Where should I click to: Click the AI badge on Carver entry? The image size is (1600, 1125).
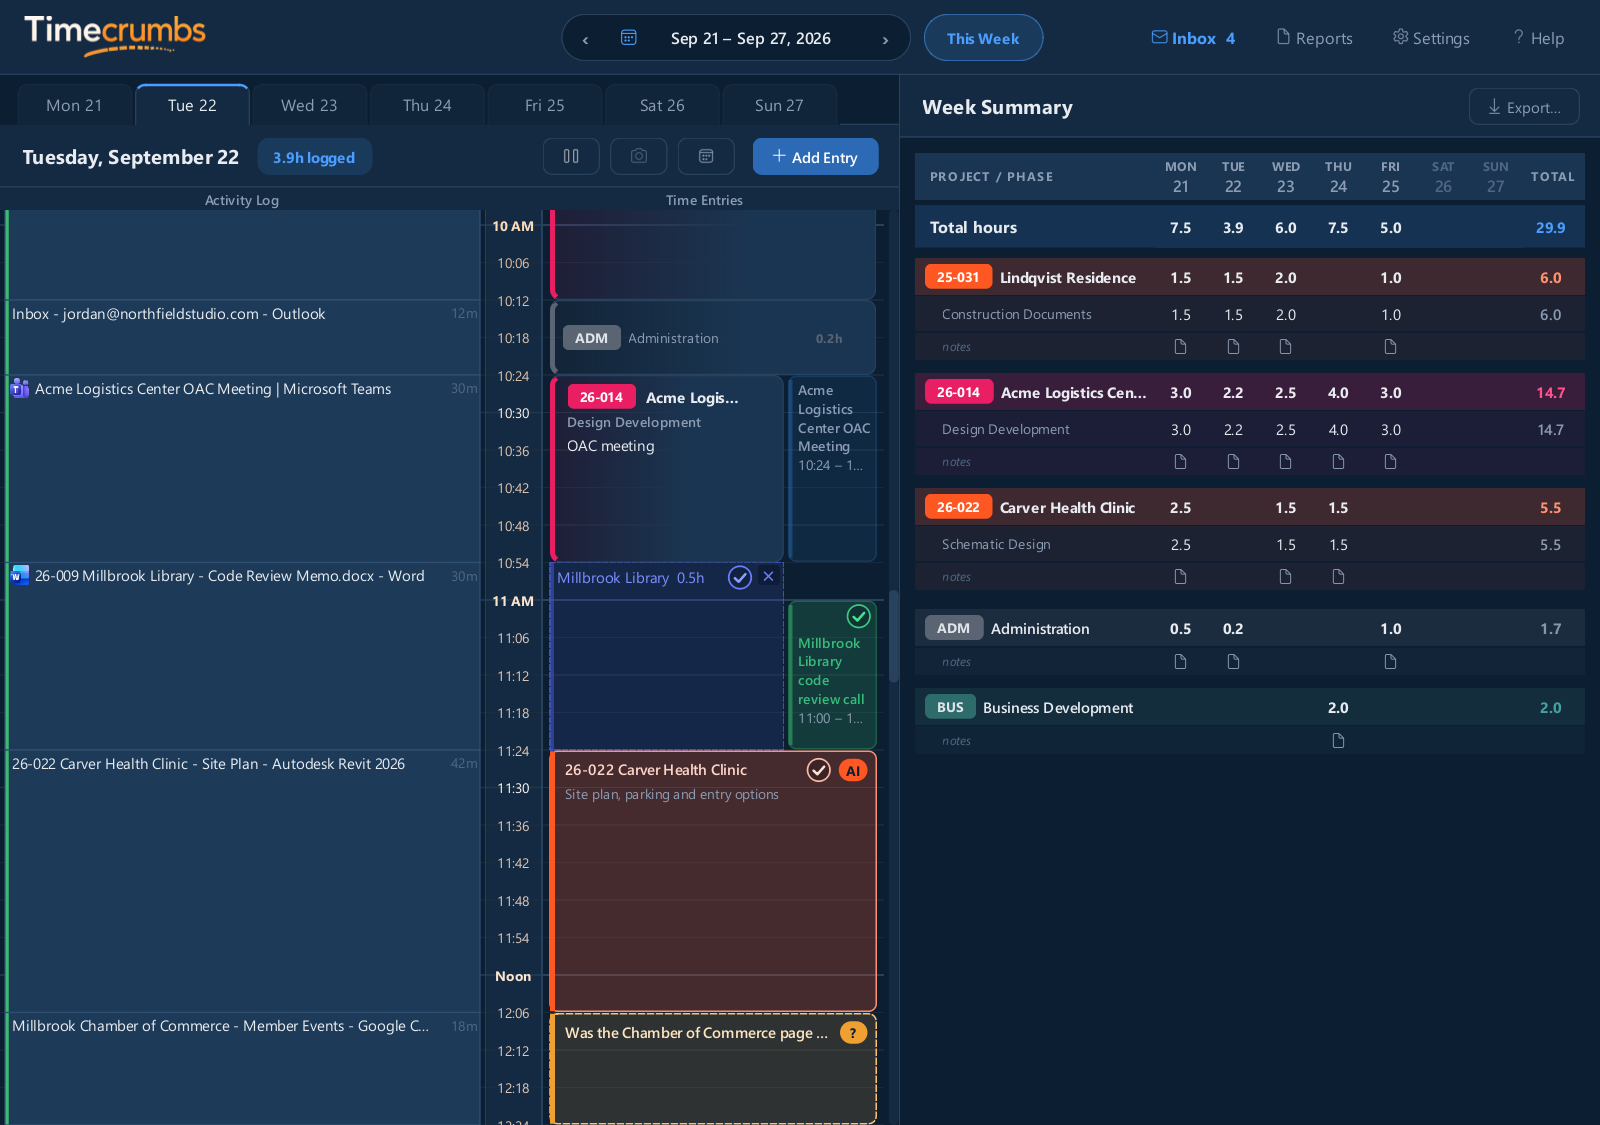click(853, 770)
